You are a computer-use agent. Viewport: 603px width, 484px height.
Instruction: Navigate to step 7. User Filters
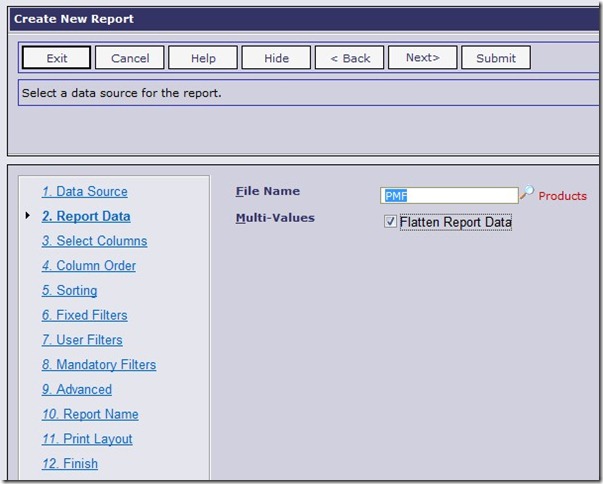tap(82, 340)
